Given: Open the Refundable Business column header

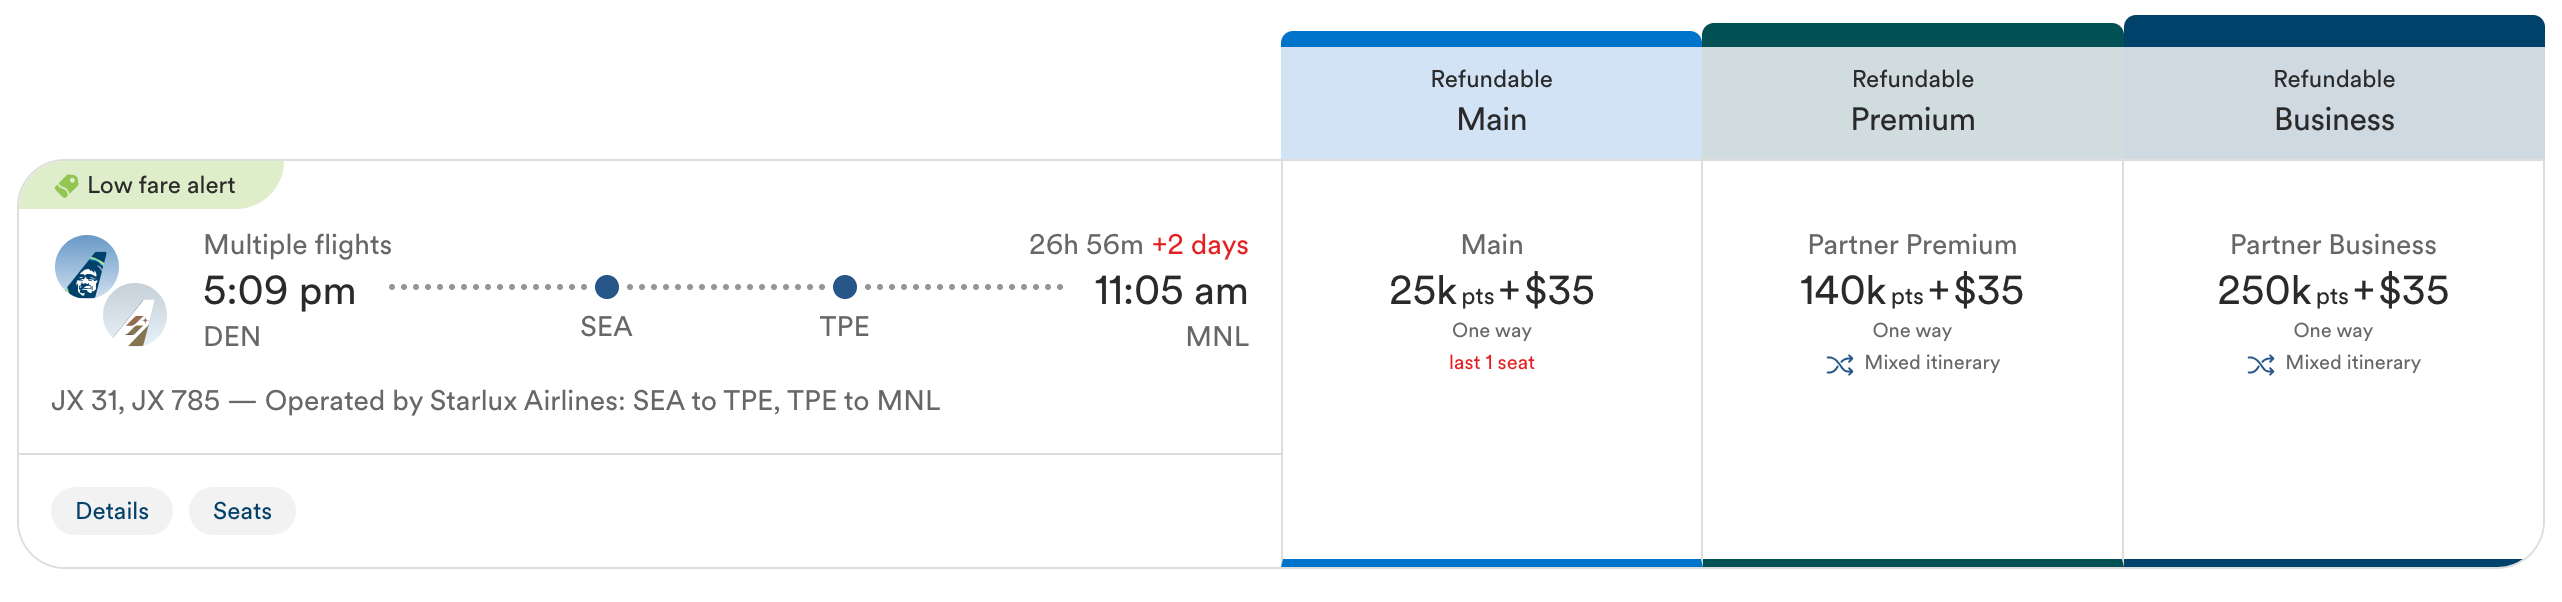Looking at the screenshot, I should tap(2333, 101).
